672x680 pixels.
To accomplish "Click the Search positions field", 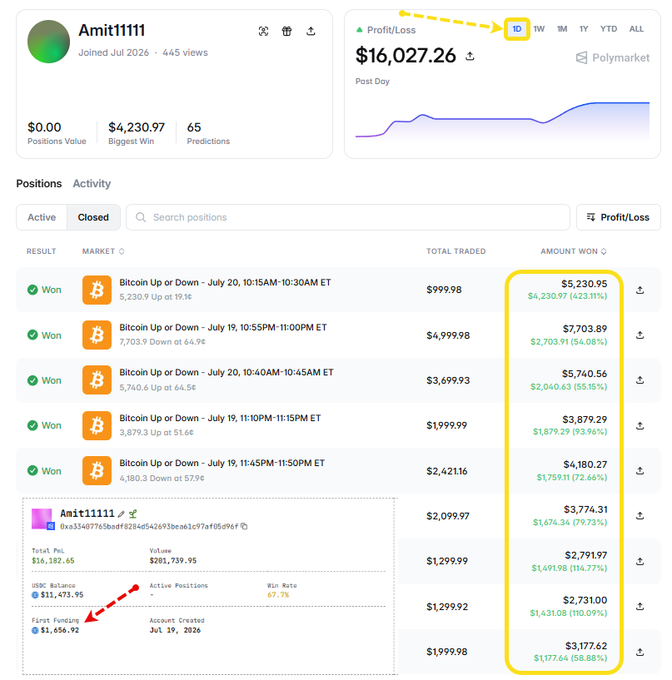I will pos(348,217).
